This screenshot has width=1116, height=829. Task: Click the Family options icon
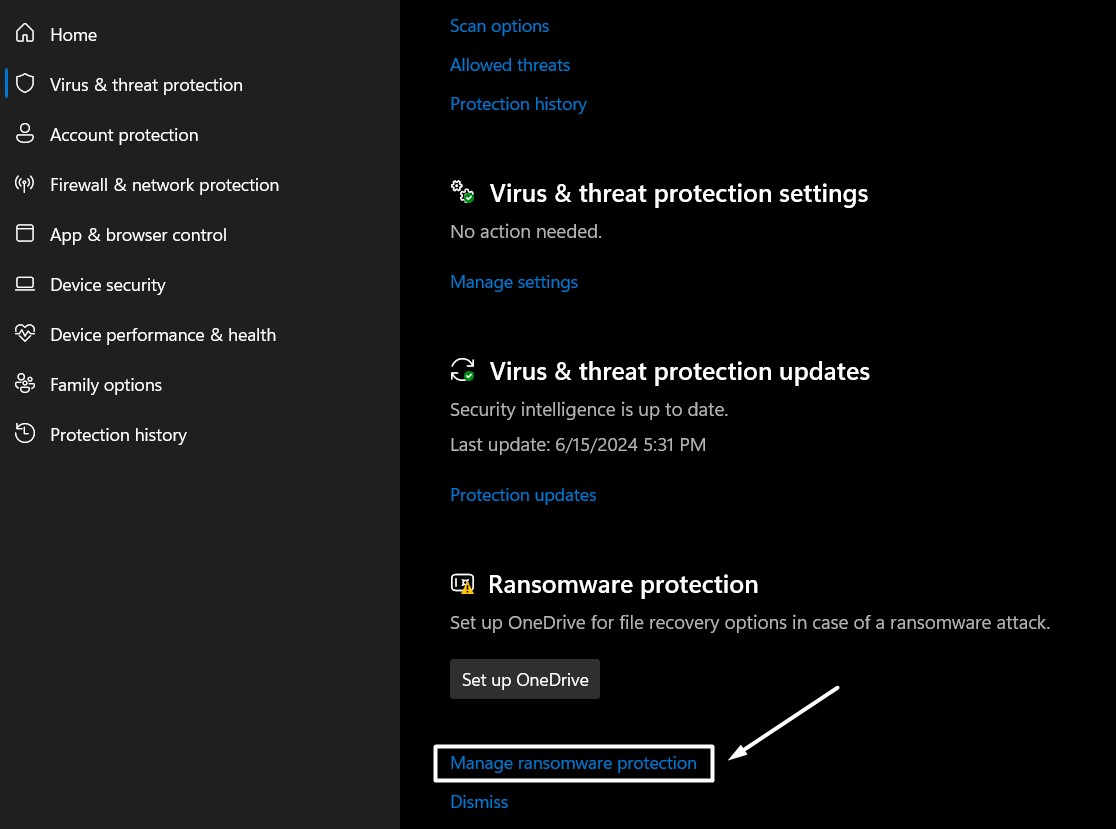(25, 384)
